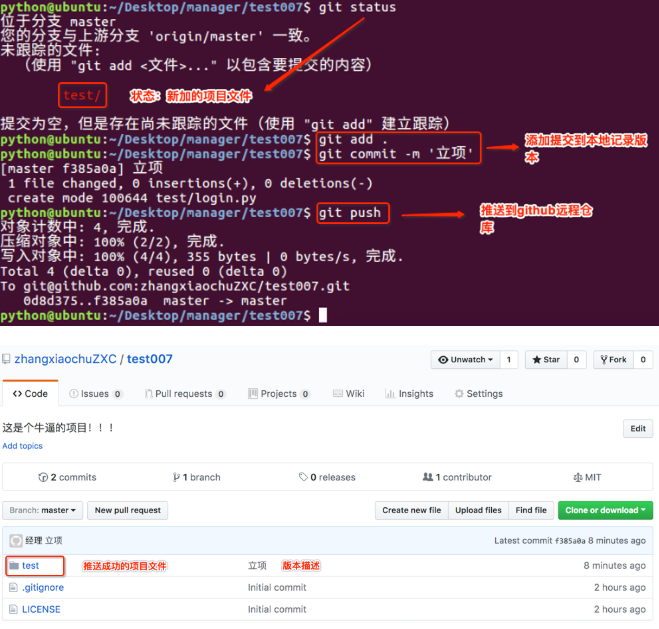Click the commits history clock icon
Screen dimensions: 659x629
pyautogui.click(x=43, y=477)
